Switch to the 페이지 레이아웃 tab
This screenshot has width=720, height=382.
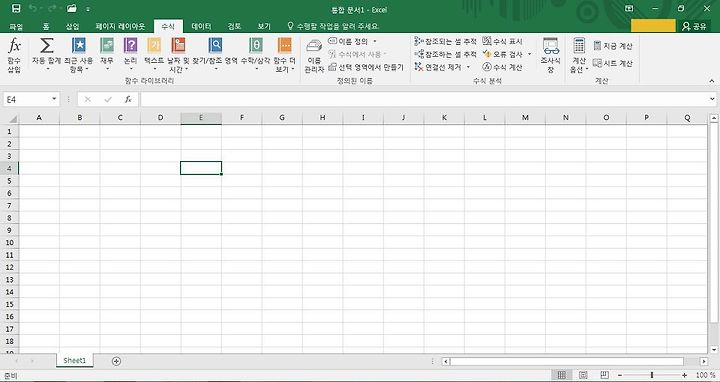[120, 26]
